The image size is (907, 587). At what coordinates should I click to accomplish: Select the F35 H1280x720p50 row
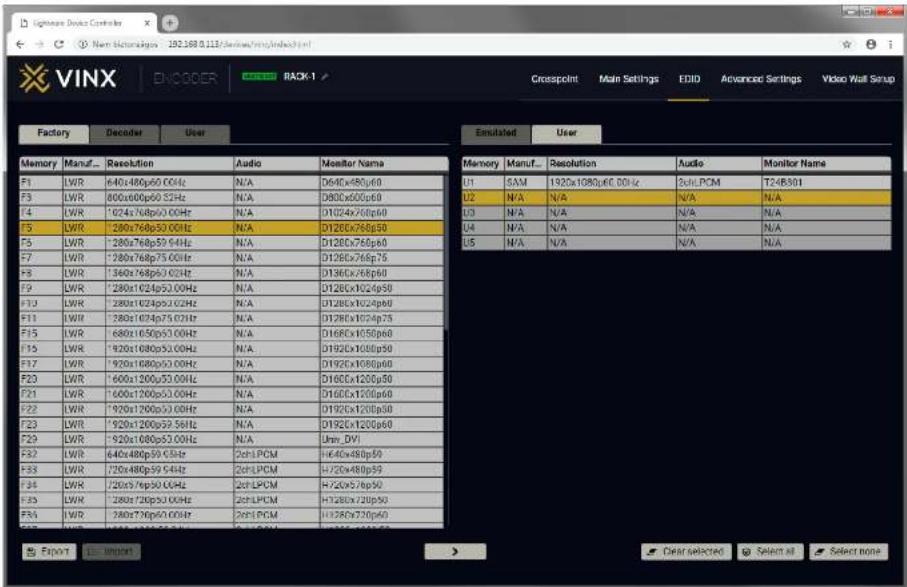(231, 500)
